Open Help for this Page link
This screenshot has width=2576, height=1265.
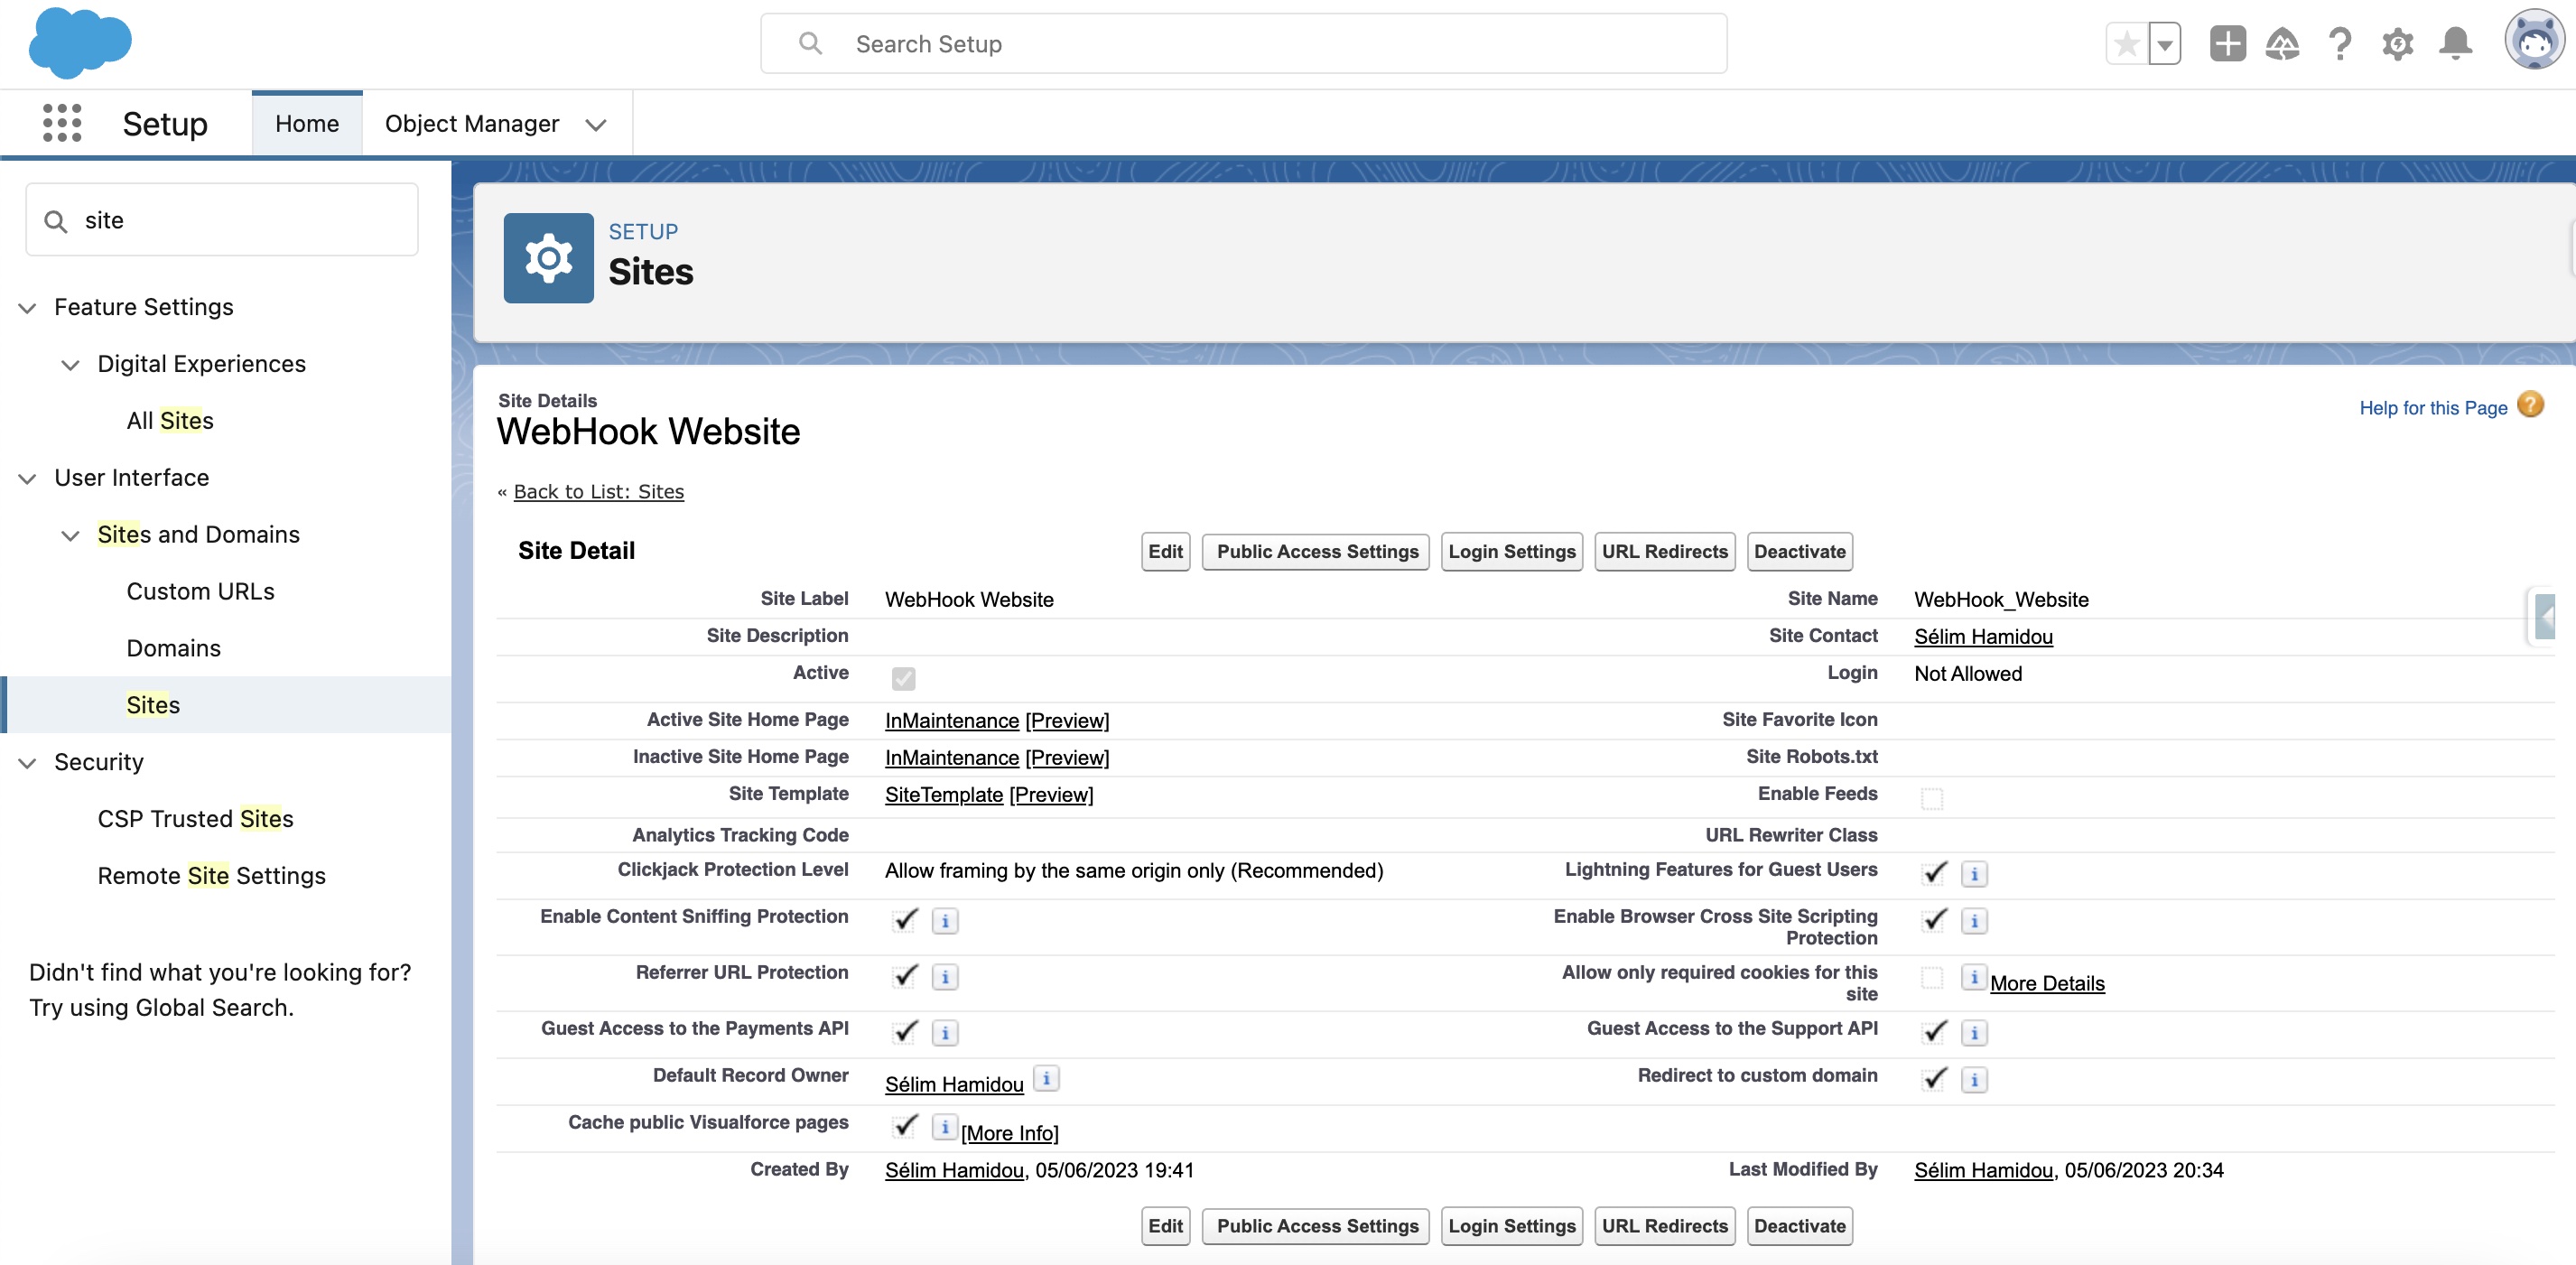[2433, 408]
